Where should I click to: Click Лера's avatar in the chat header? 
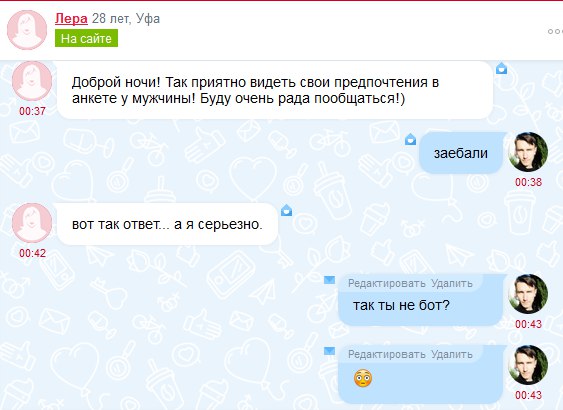click(27, 30)
